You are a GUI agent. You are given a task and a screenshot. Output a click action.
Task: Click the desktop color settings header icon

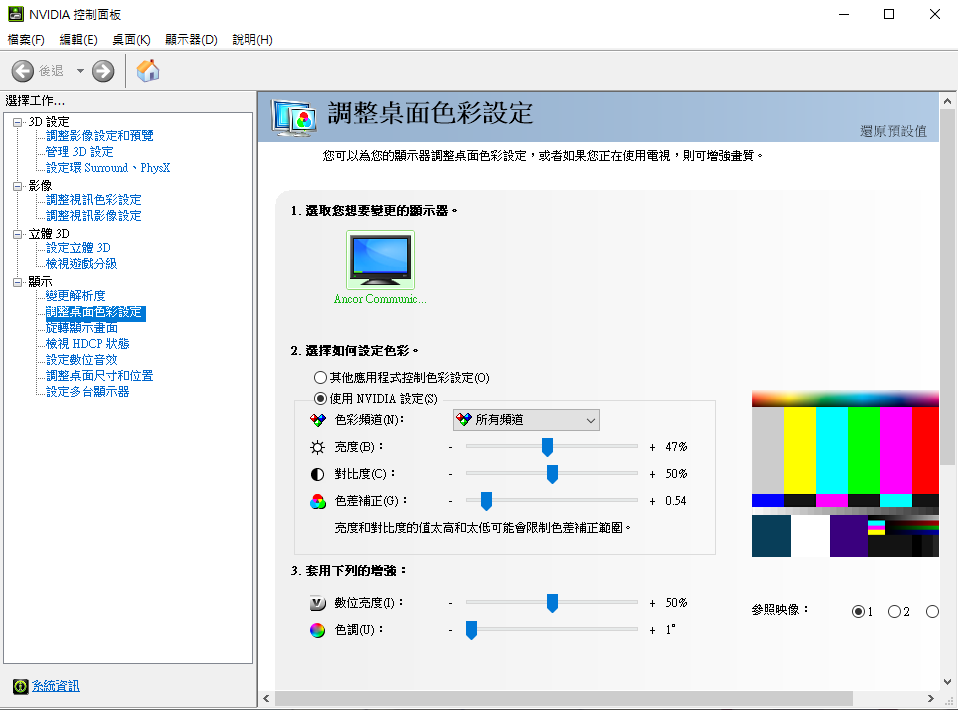(x=294, y=117)
